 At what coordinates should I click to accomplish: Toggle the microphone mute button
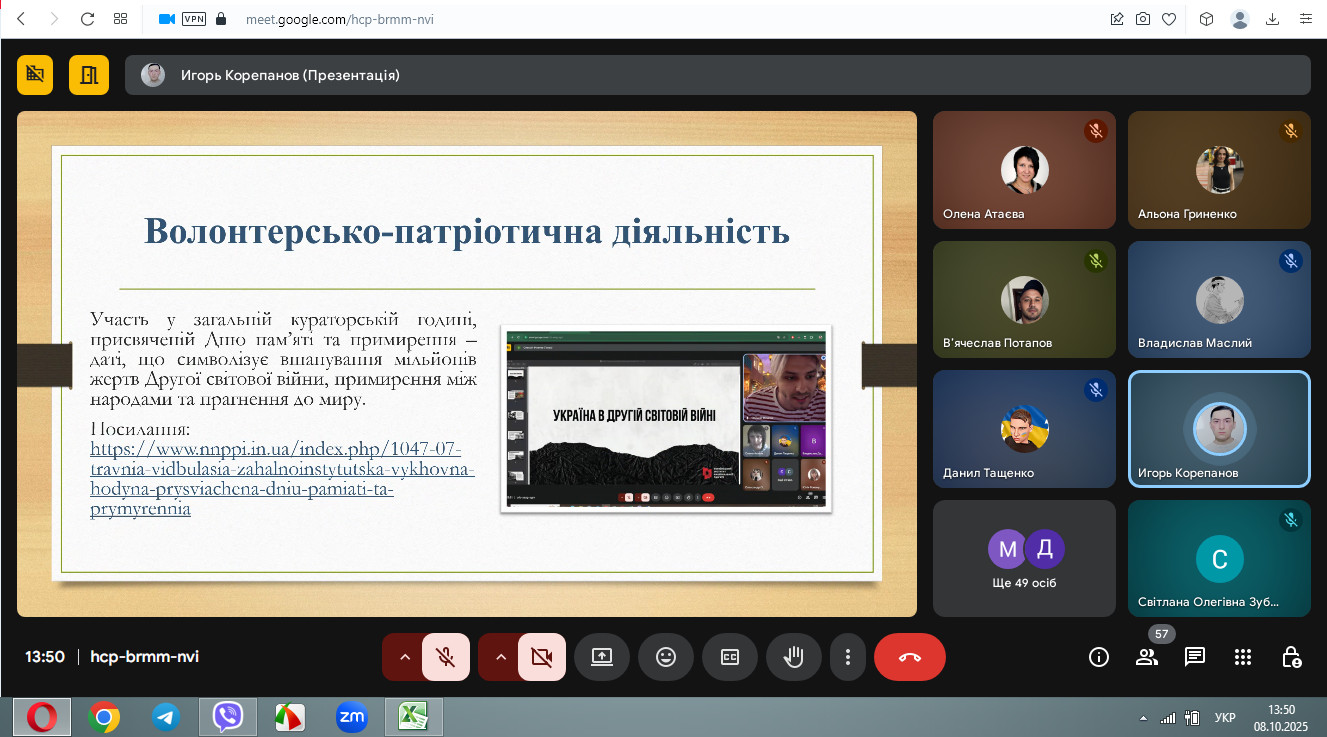pyautogui.click(x=446, y=657)
